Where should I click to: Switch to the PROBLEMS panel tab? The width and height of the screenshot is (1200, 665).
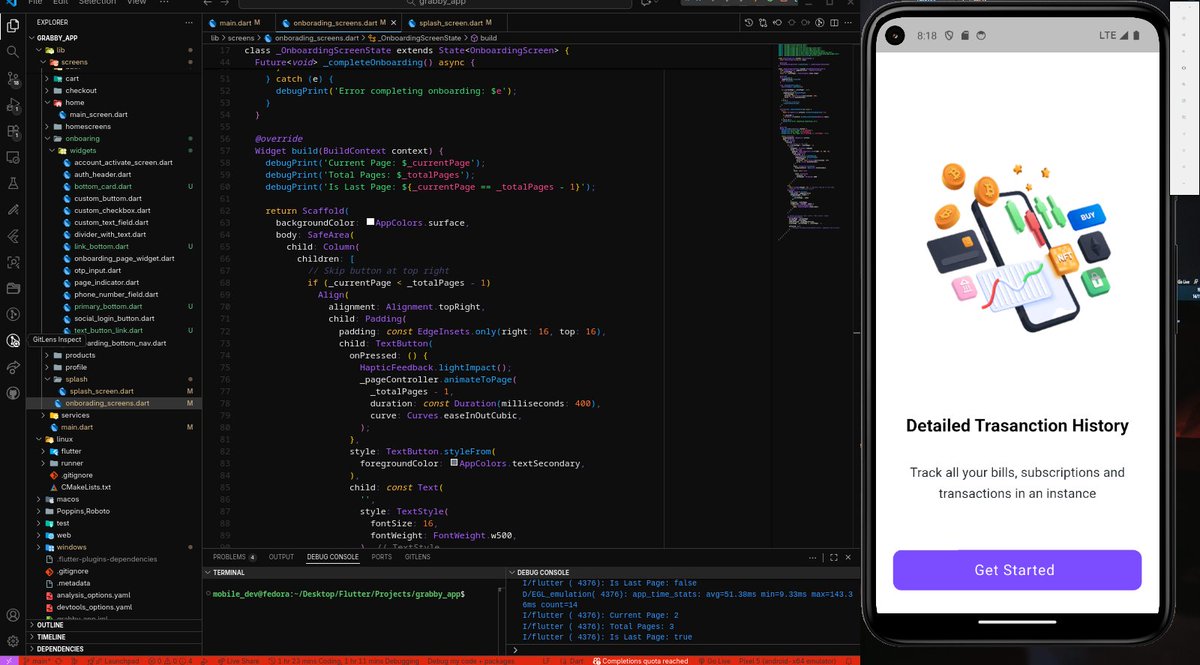click(234, 557)
